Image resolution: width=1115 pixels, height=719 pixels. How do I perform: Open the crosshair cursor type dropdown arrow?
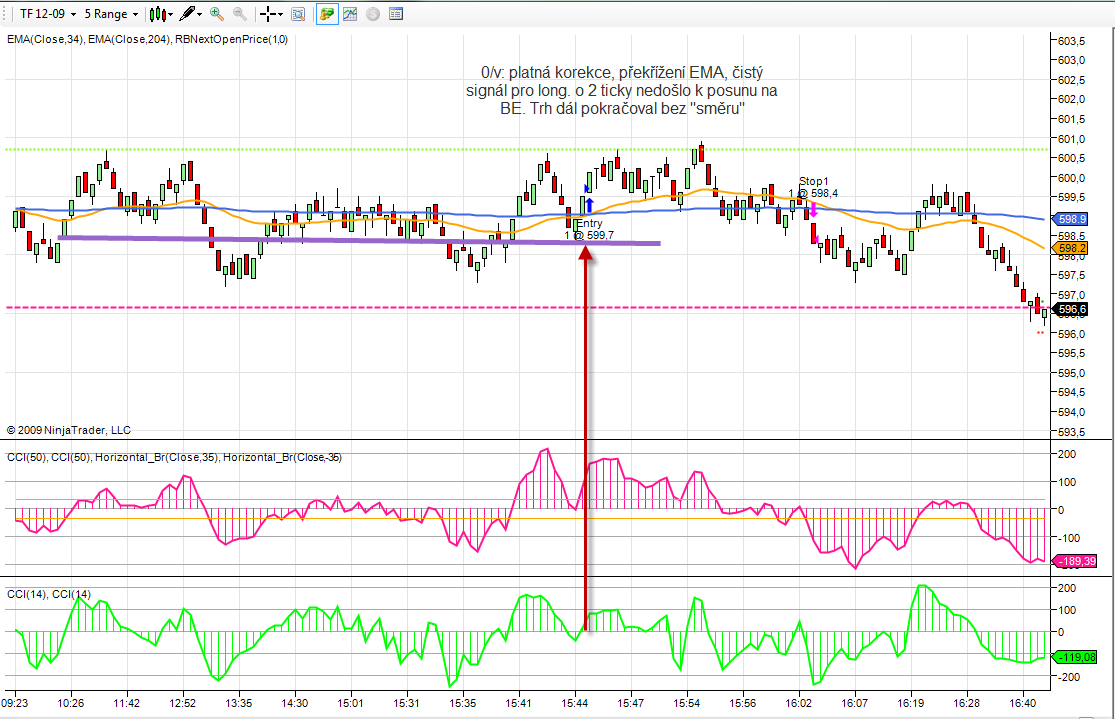[x=281, y=14]
